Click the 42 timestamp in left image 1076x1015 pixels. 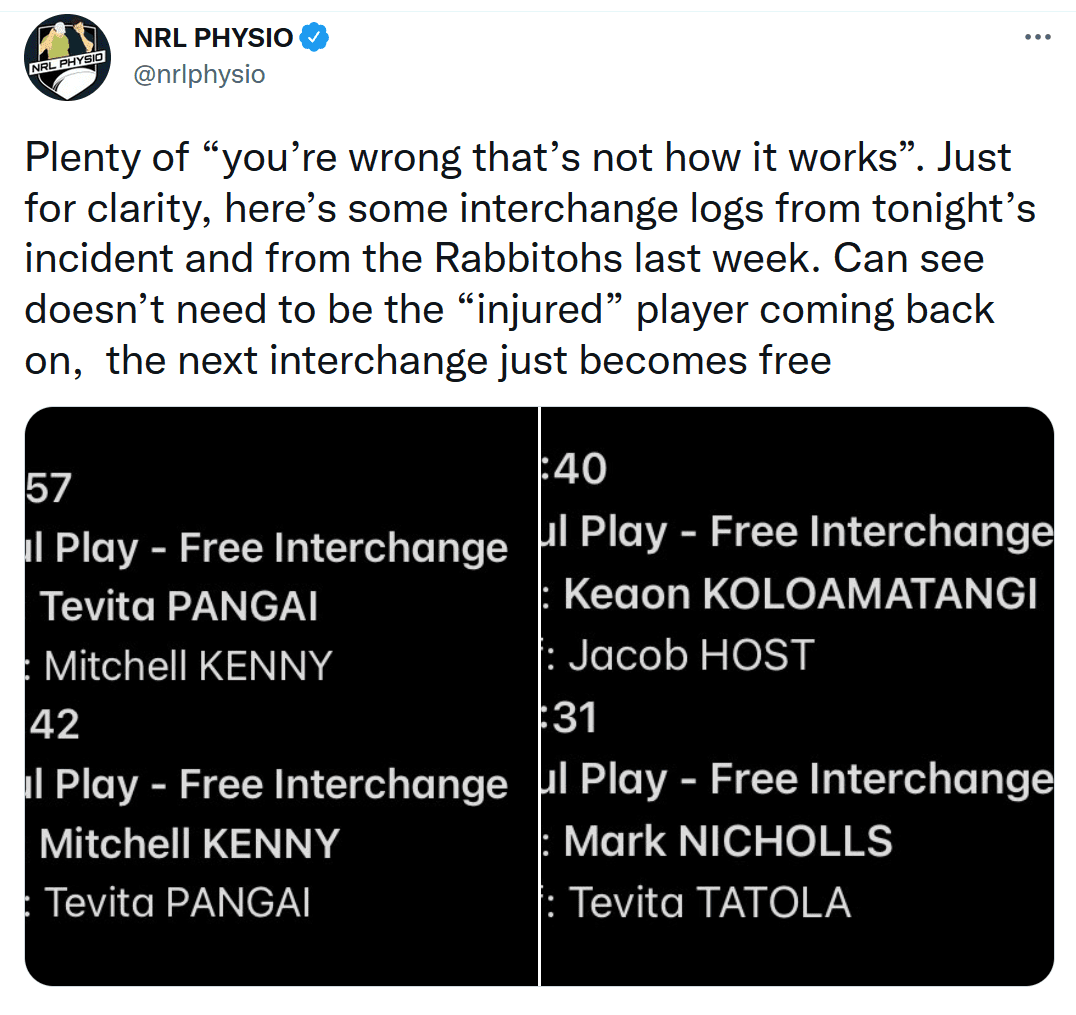54,725
